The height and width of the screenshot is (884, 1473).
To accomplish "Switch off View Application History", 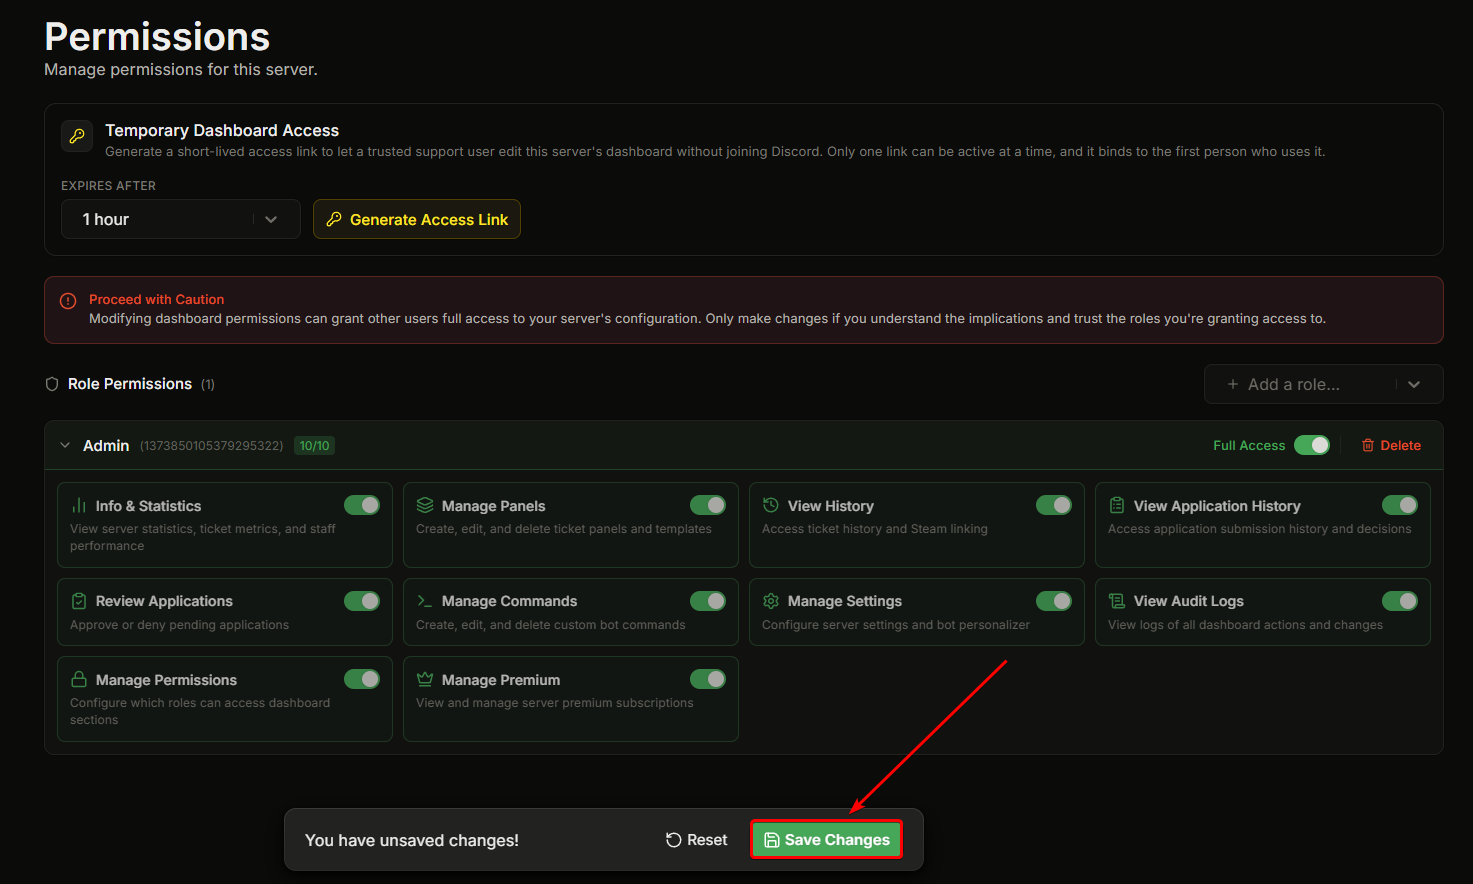I will 1400,505.
